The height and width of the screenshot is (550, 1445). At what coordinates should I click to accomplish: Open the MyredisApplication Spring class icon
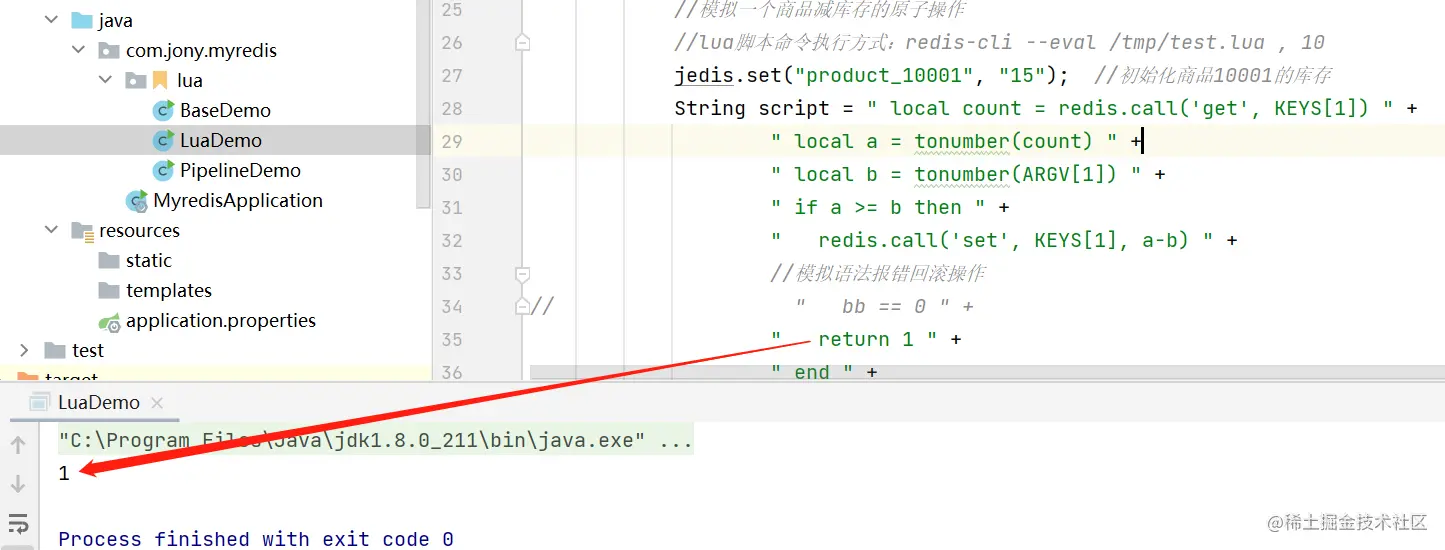click(137, 201)
